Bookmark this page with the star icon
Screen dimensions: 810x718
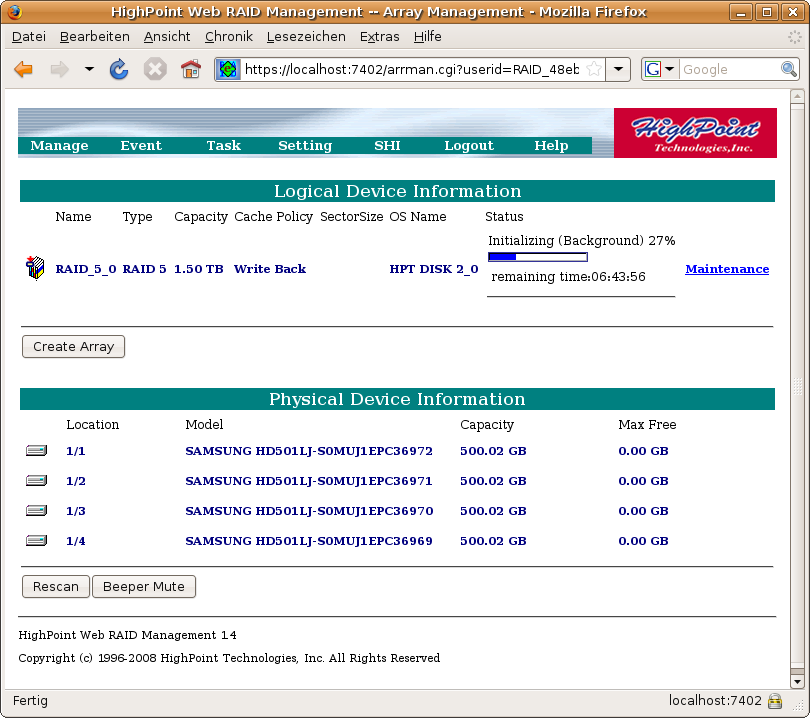click(594, 69)
